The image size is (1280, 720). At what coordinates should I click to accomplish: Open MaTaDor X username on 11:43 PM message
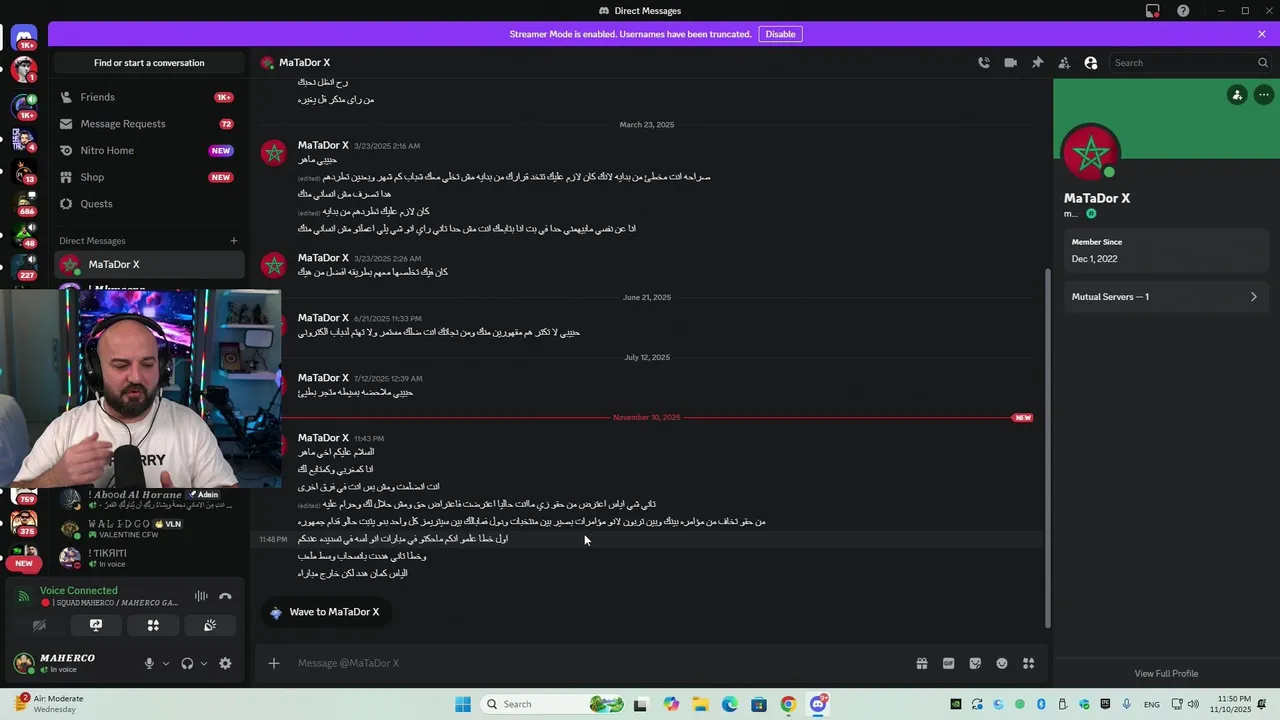[323, 438]
